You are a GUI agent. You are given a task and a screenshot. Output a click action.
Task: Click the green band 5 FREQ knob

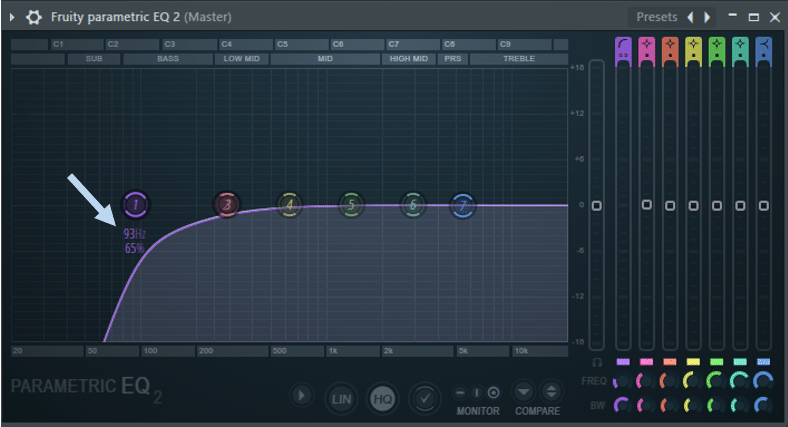pos(715,381)
